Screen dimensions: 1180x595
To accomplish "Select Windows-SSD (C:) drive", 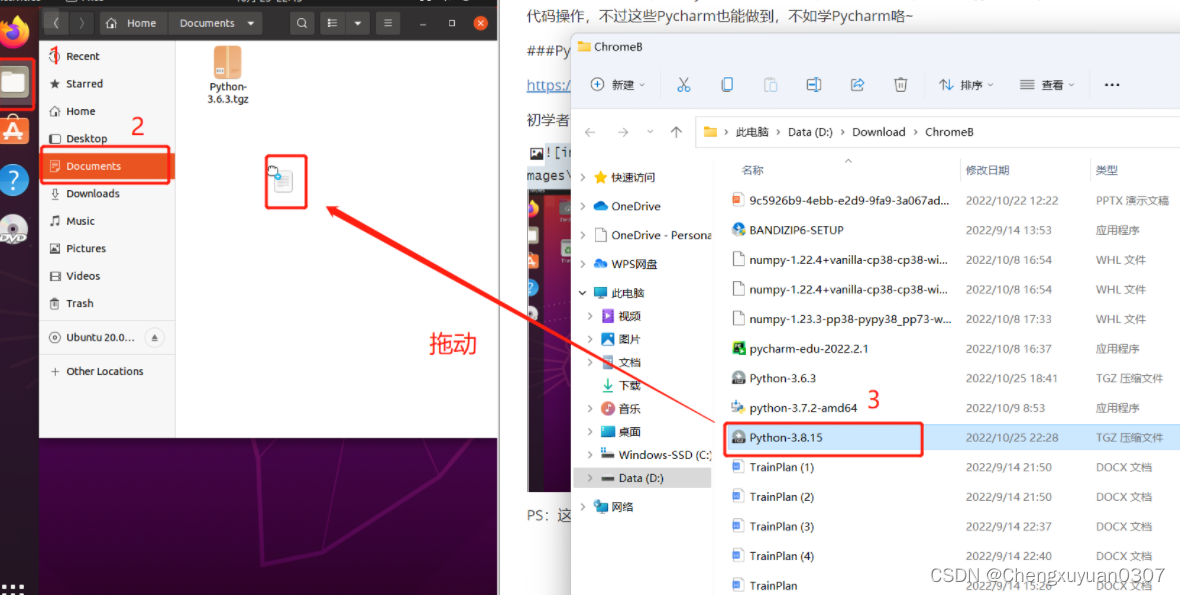I will 665,455.
